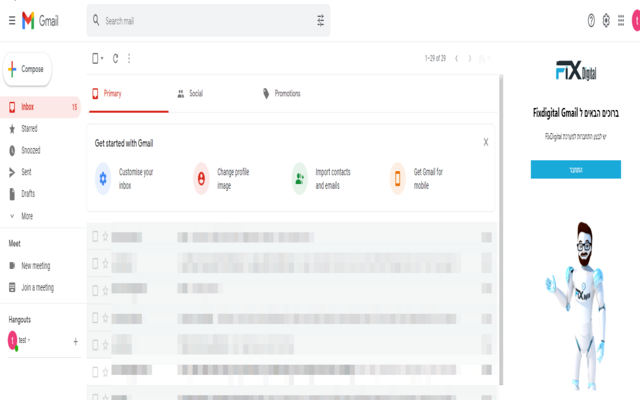Open Google apps grid icon
640x400 pixels.
tap(621, 20)
